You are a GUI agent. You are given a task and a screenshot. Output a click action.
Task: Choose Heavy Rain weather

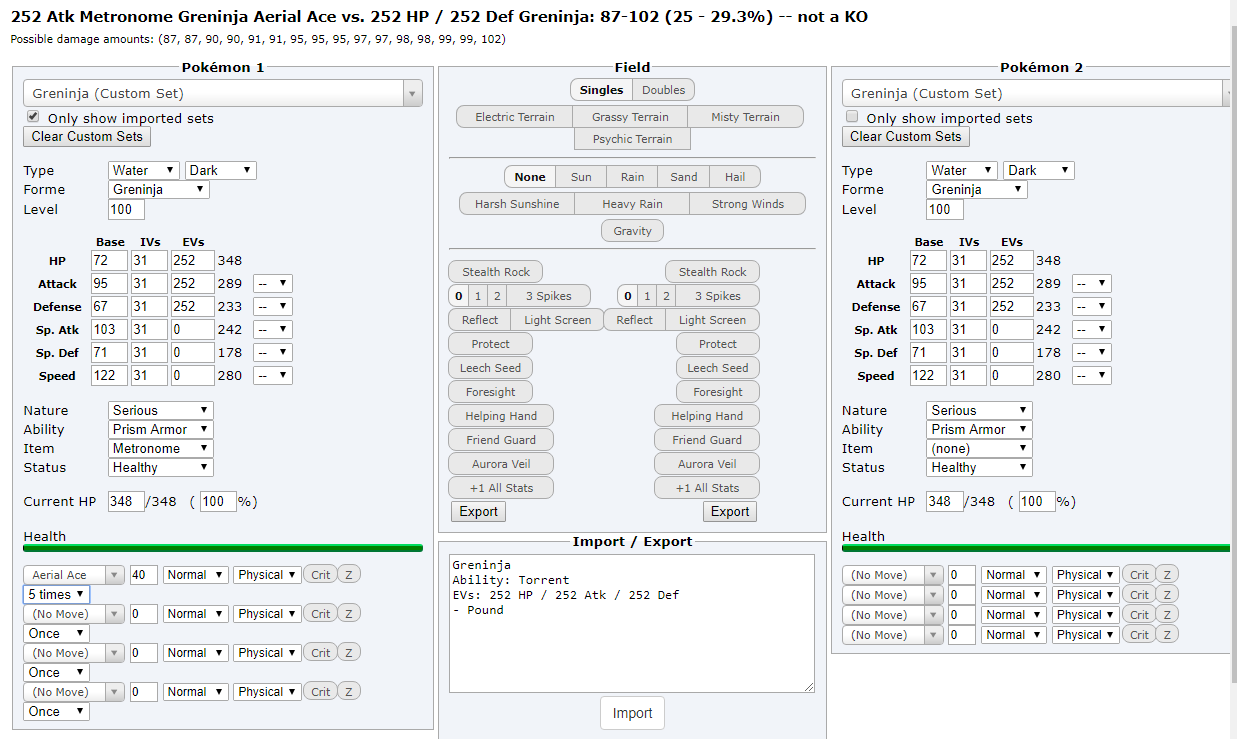[x=632, y=204]
